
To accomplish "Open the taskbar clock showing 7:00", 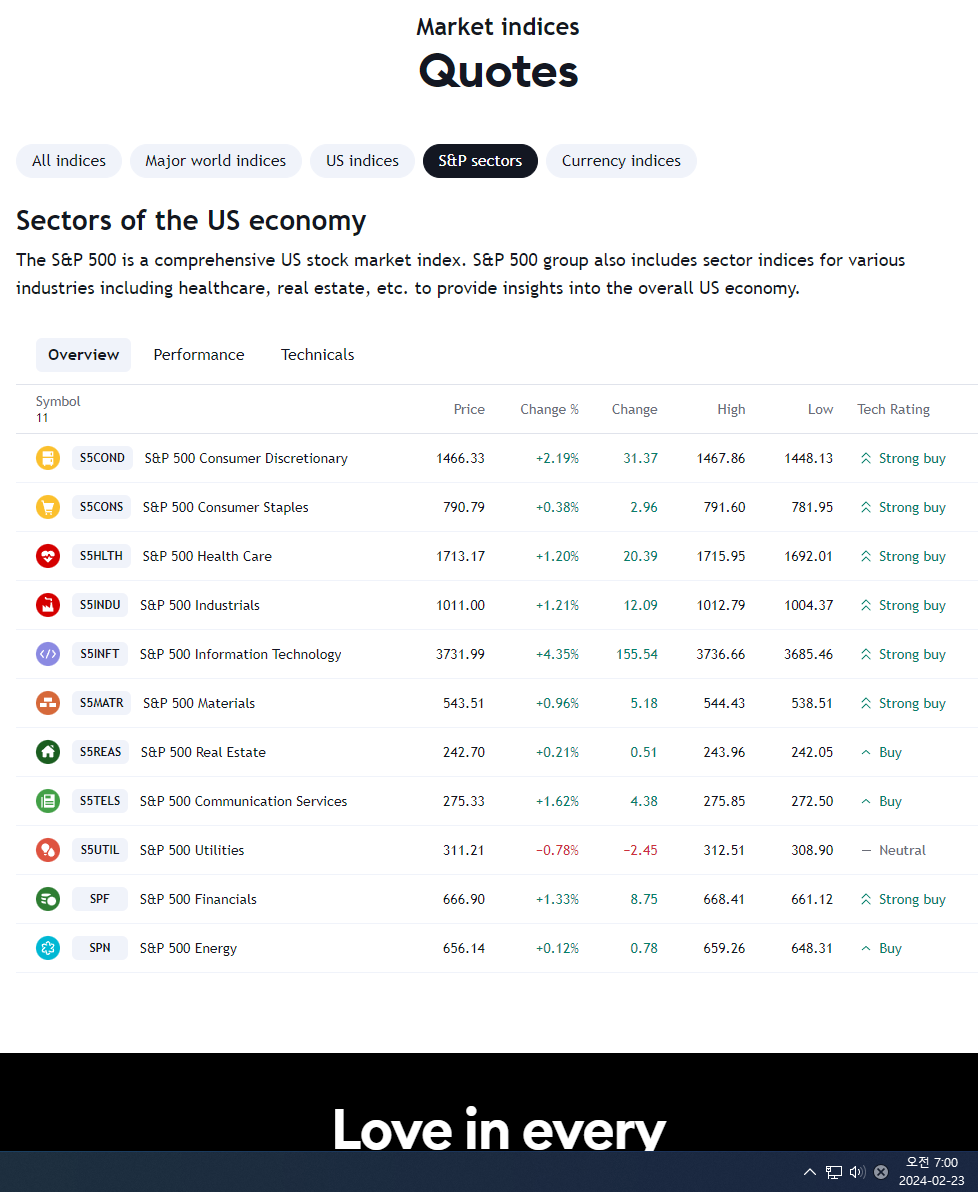I will point(931,1171).
